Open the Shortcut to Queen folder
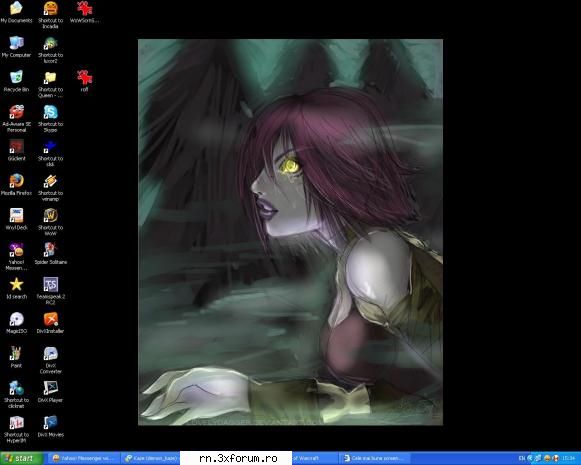Screen dimensions: 581x465 [x=50, y=84]
